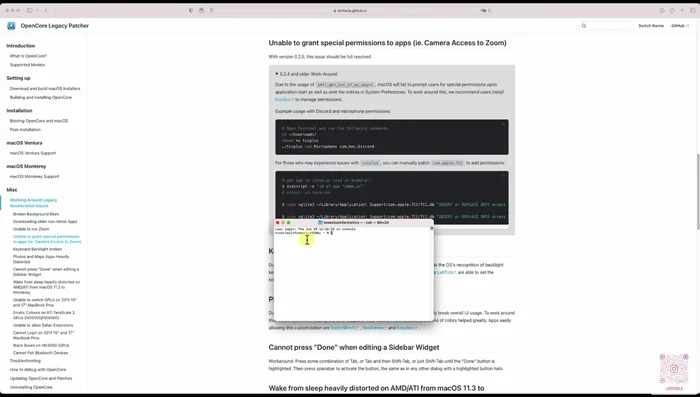
Task: Open Uninstalling OpenCore sidebar page
Action: [31, 387]
